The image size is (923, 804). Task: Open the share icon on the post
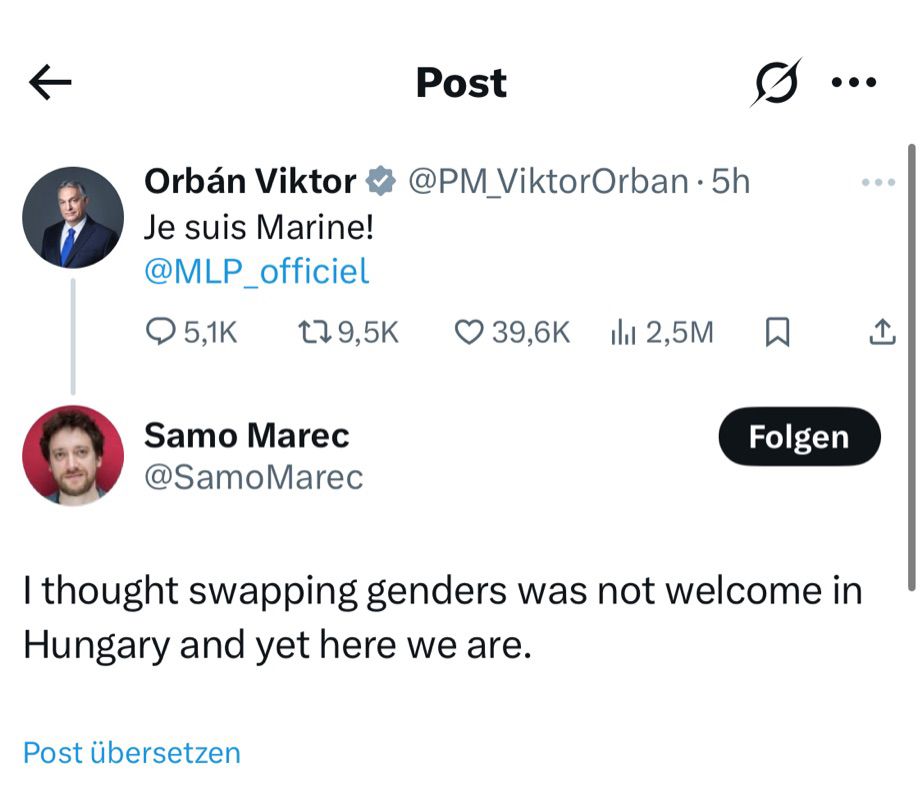coord(880,331)
